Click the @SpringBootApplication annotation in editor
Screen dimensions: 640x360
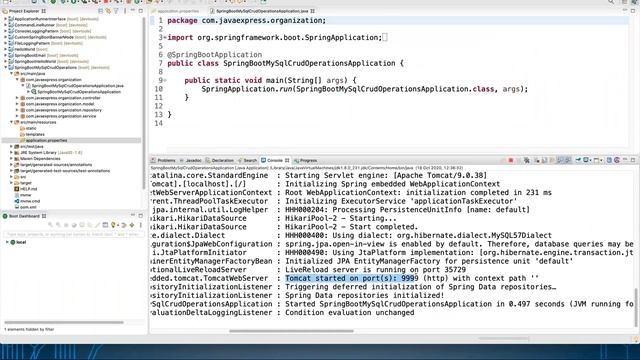215,55
